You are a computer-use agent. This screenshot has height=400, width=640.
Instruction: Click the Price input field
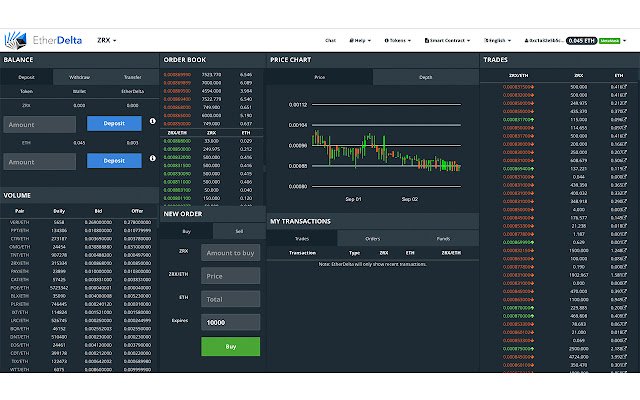(x=231, y=276)
